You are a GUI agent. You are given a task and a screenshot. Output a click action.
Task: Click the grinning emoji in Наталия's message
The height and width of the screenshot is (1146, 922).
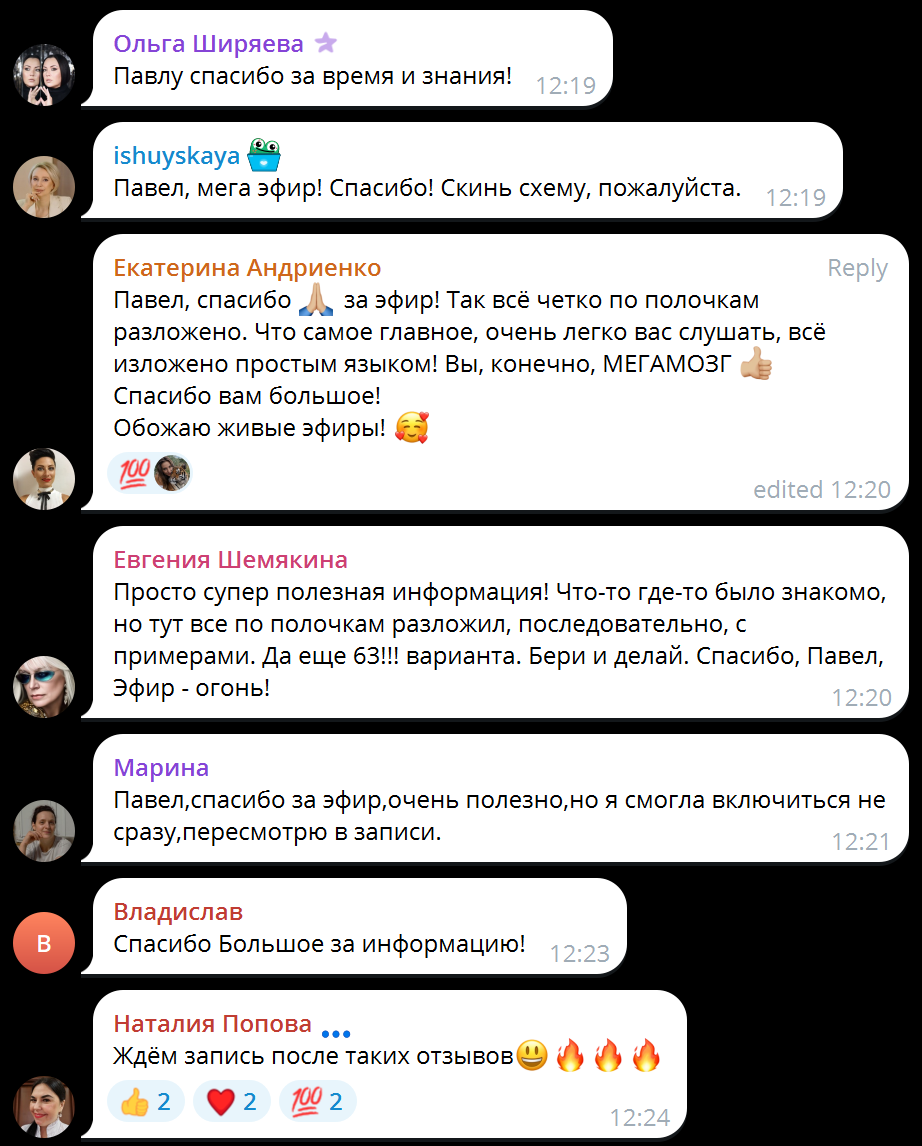click(x=532, y=1055)
